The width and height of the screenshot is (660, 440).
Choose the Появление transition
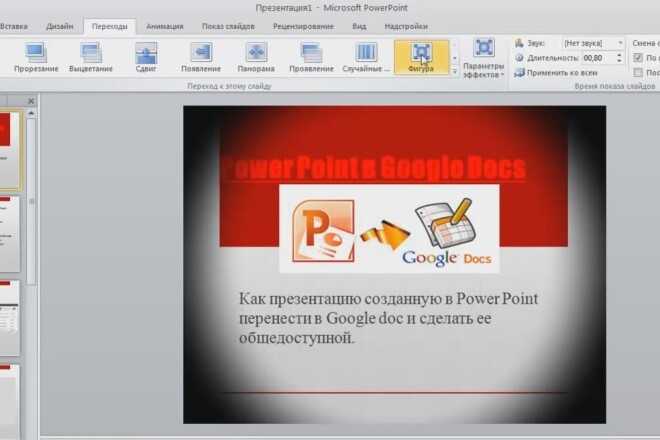coord(201,58)
